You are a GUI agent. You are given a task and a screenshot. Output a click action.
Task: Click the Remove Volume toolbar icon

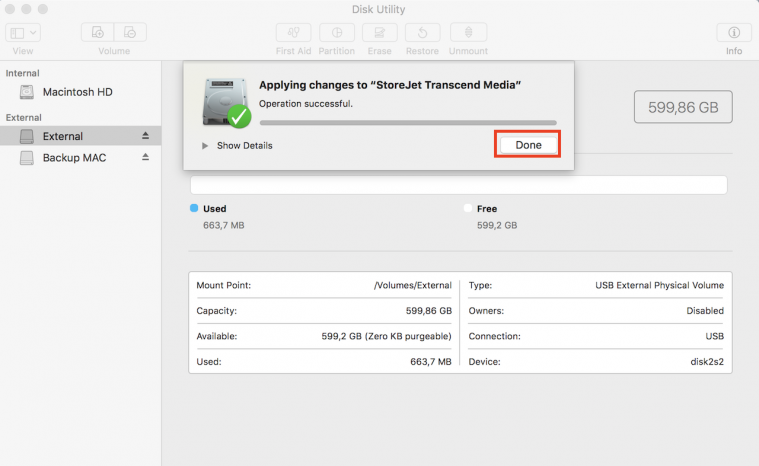tap(130, 32)
